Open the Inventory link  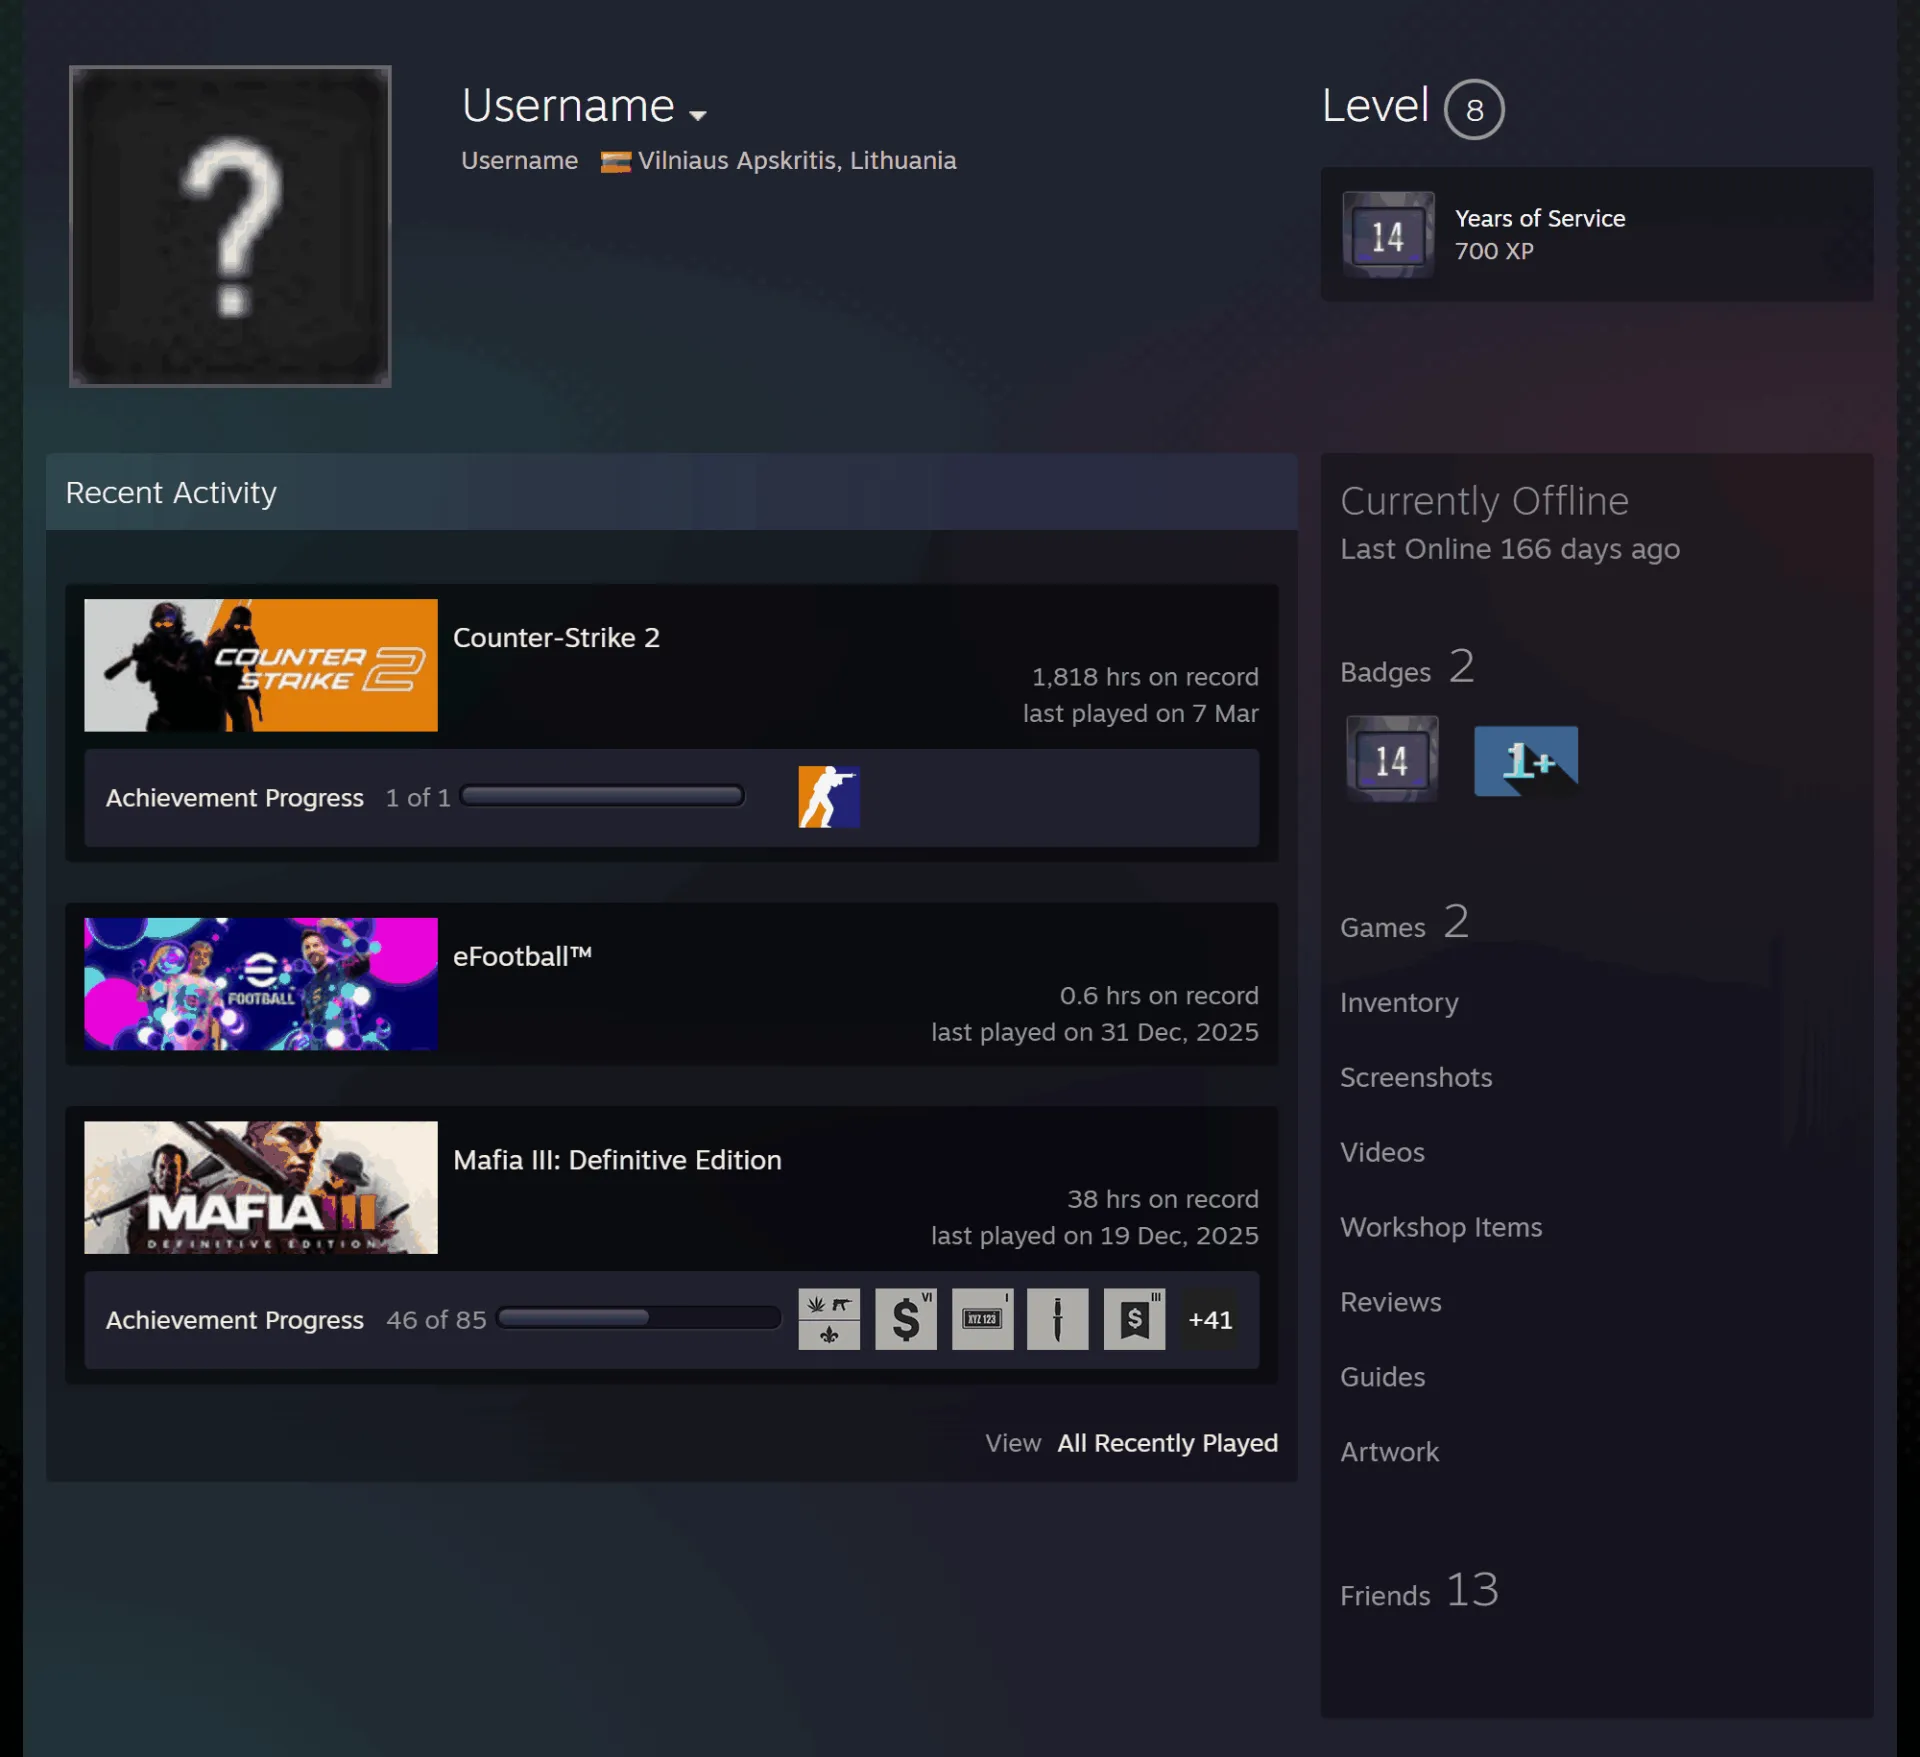coord(1399,1002)
